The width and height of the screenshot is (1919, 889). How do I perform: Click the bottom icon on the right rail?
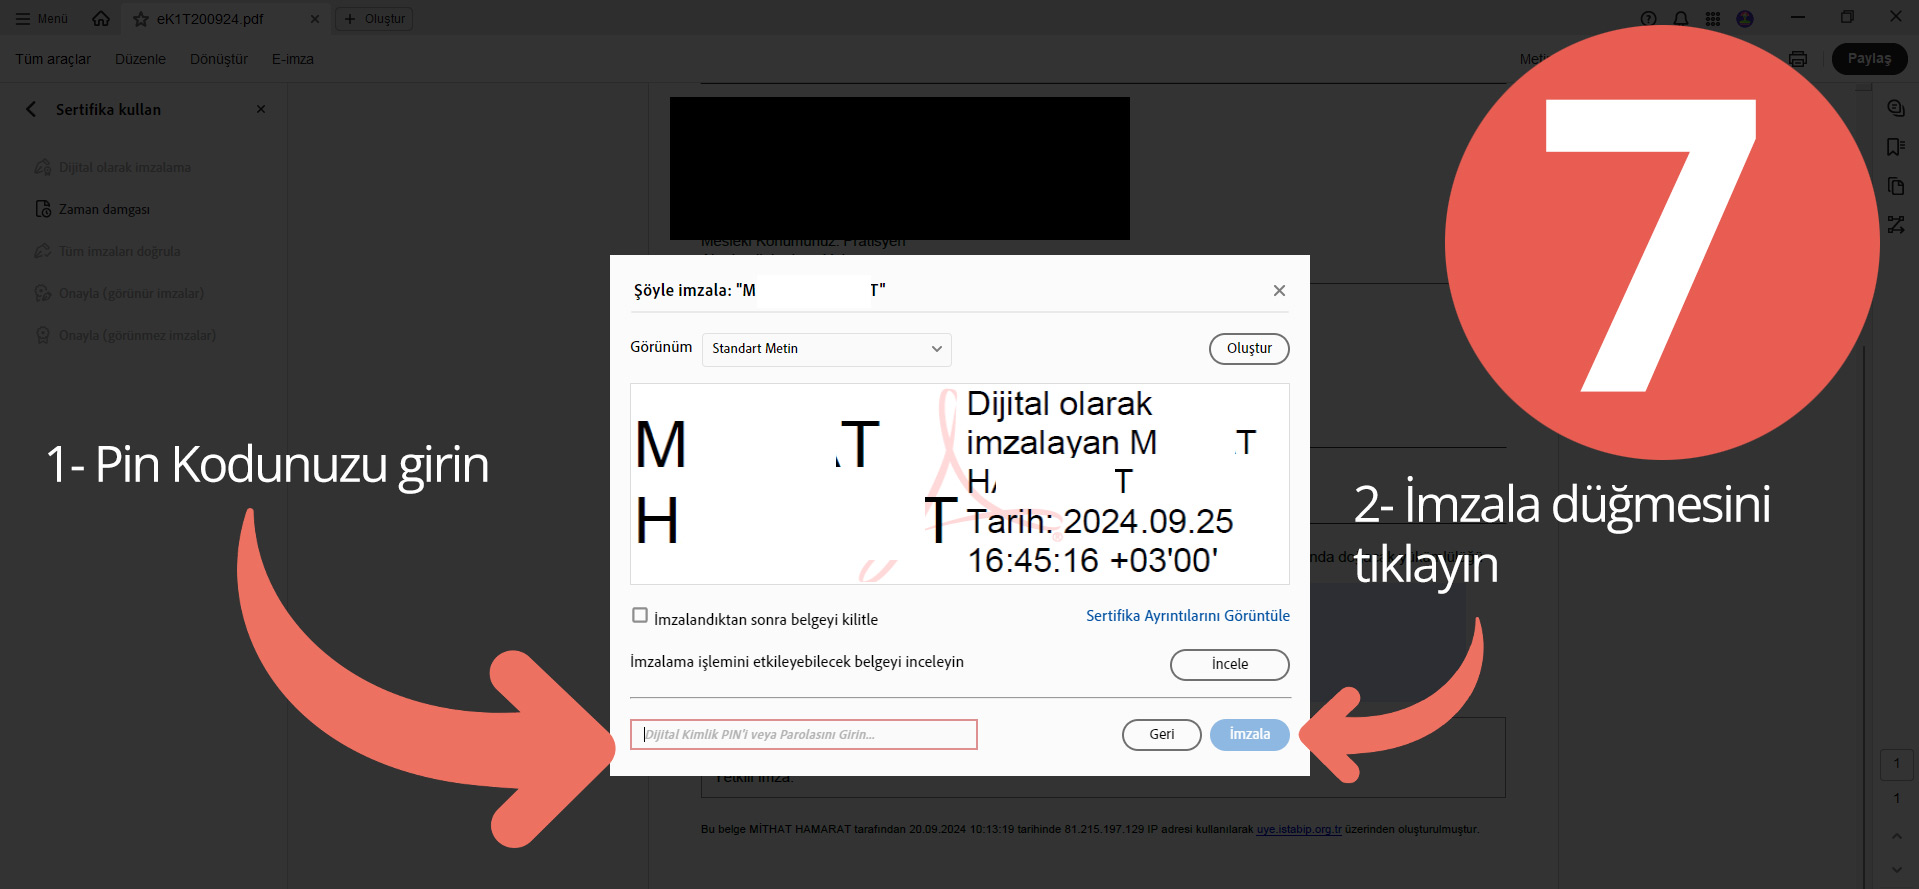(1895, 225)
